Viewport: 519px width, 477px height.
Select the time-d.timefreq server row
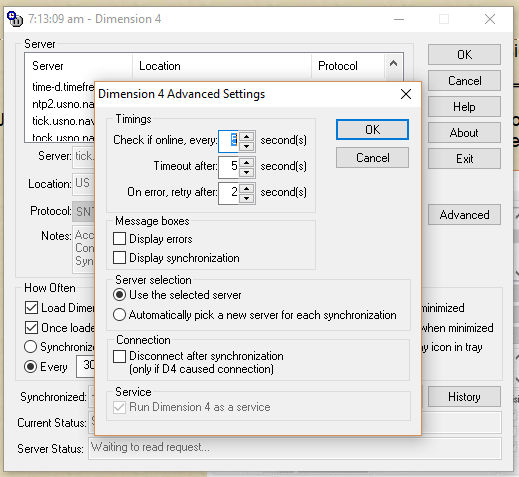pyautogui.click(x=63, y=87)
